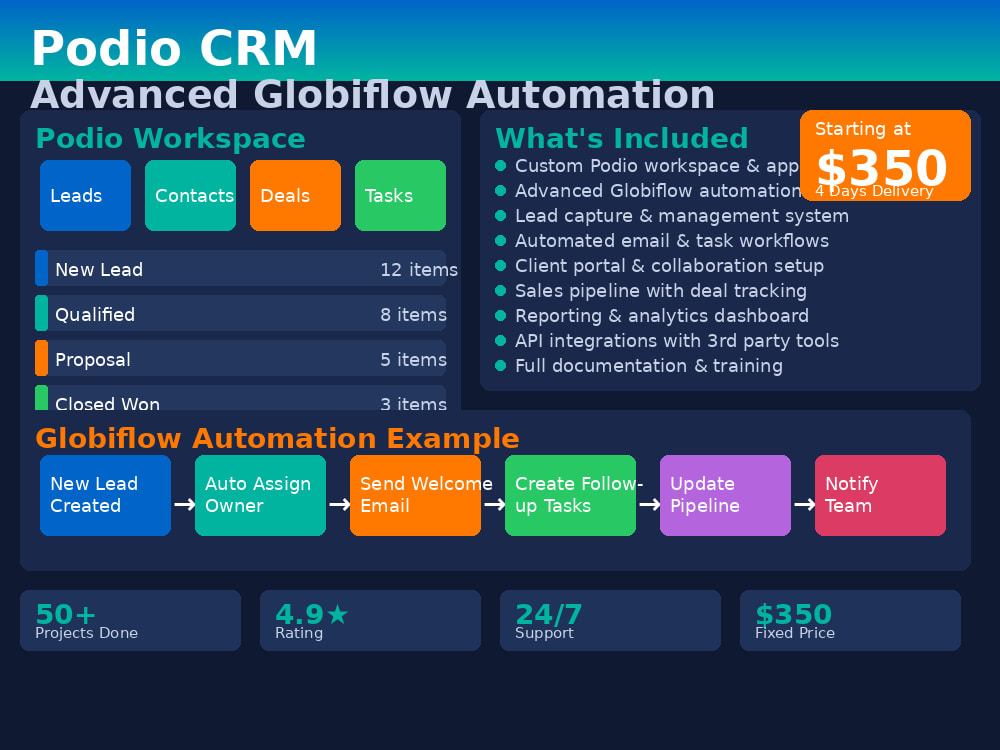Open the Deals app tile
The height and width of the screenshot is (750, 1000).
pos(295,195)
